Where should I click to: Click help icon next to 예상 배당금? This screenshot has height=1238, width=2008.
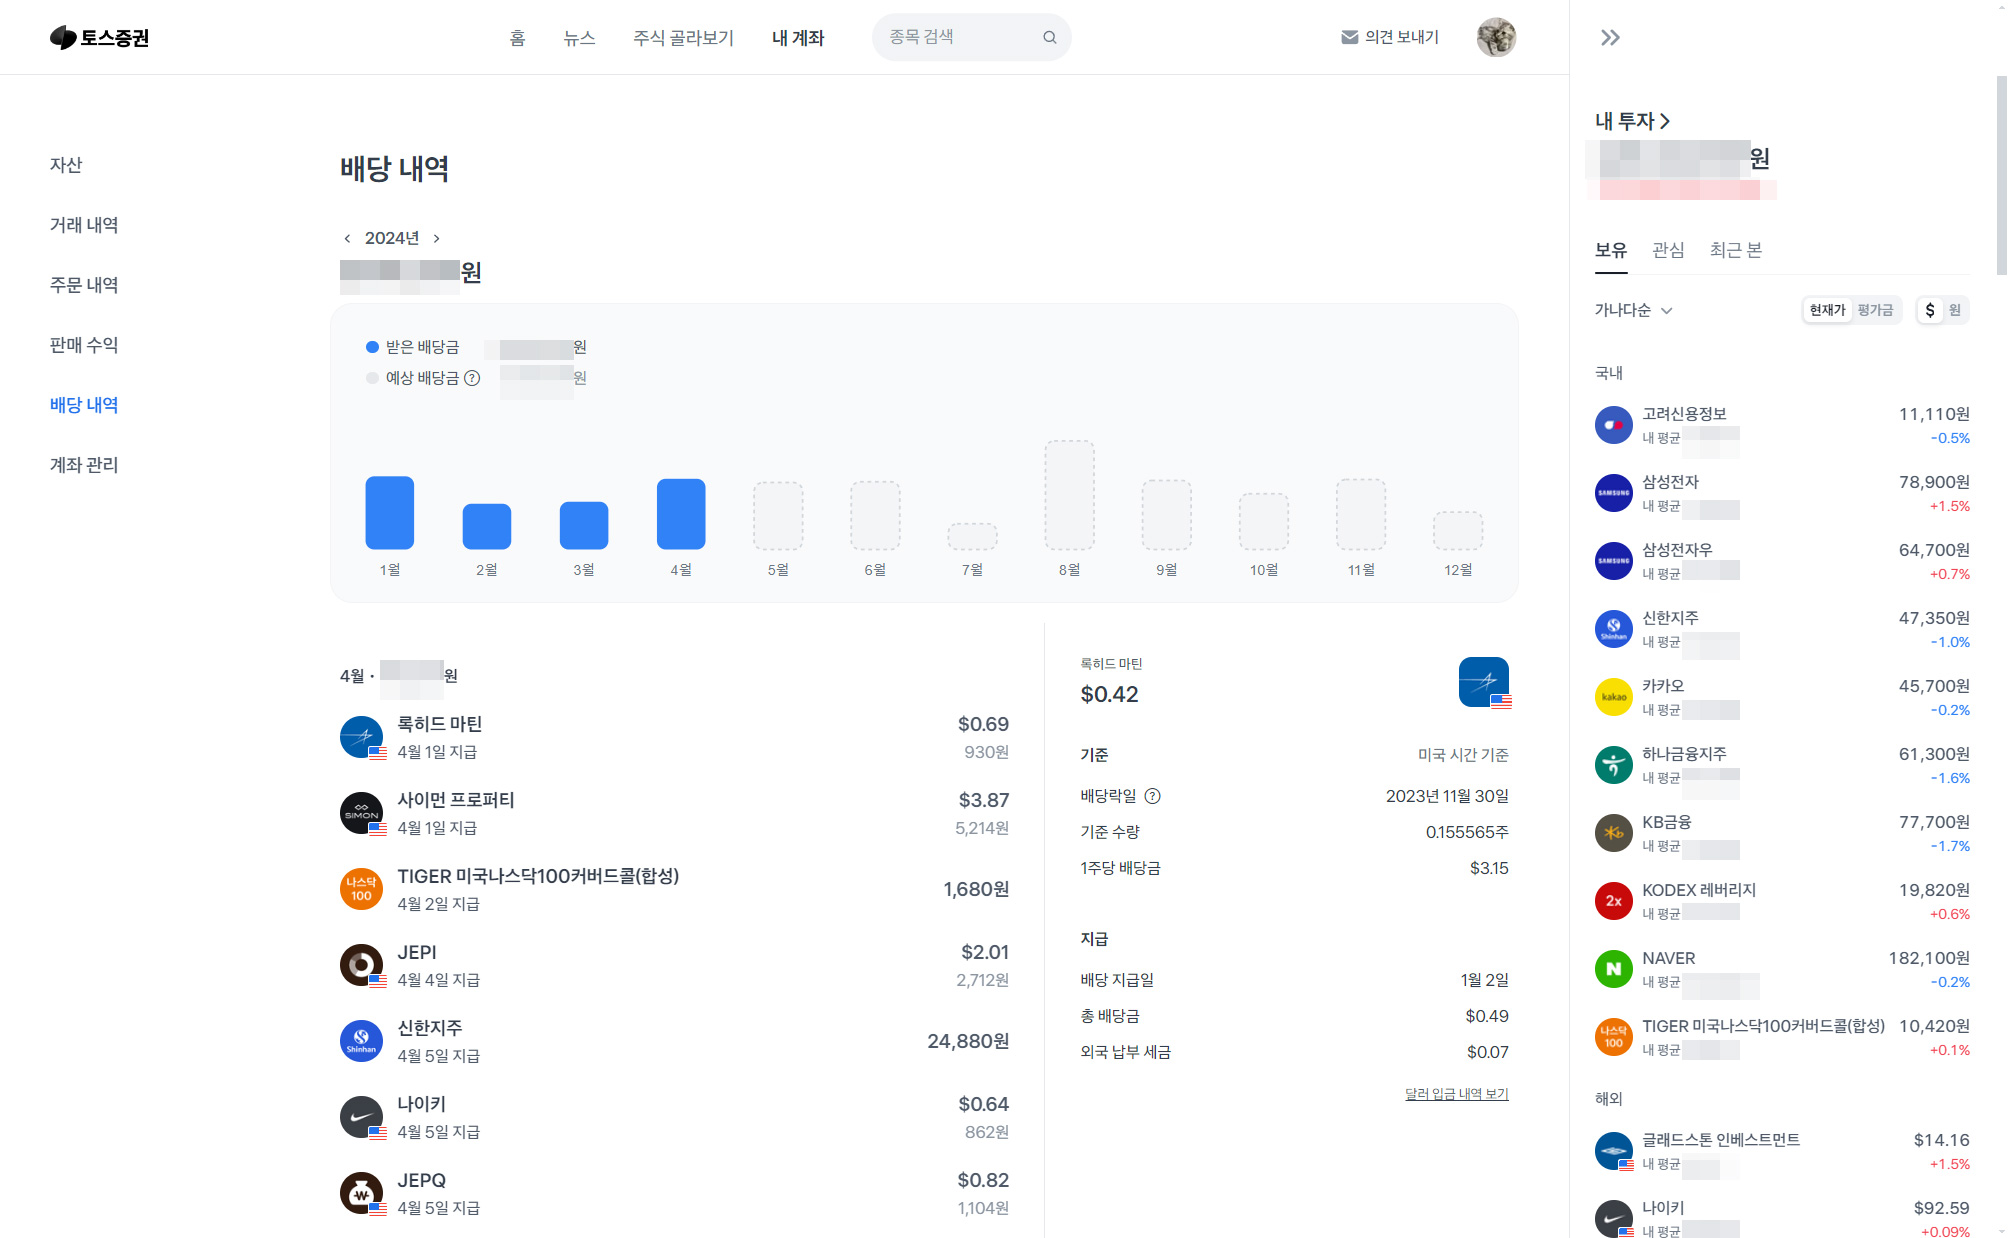point(473,378)
